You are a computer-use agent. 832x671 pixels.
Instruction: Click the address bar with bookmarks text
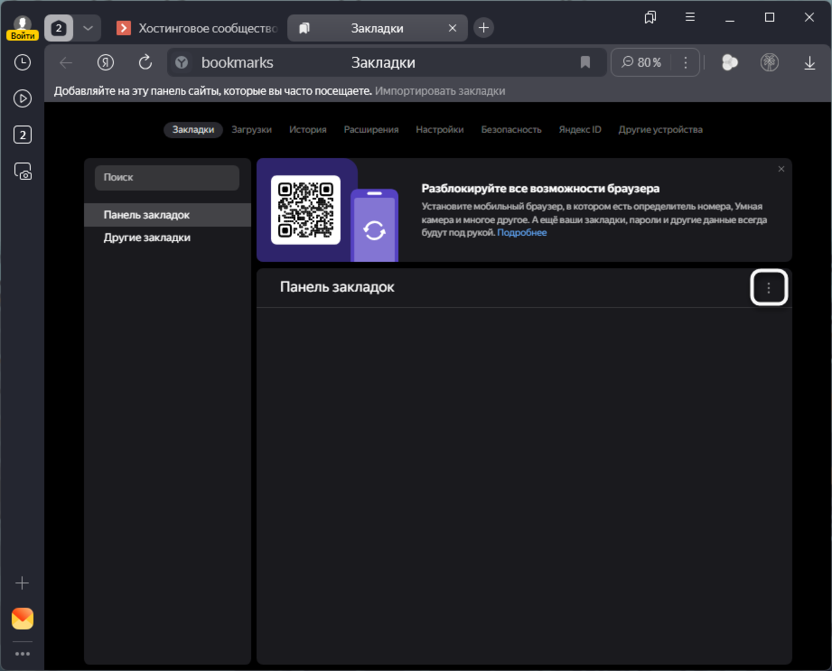pos(386,63)
